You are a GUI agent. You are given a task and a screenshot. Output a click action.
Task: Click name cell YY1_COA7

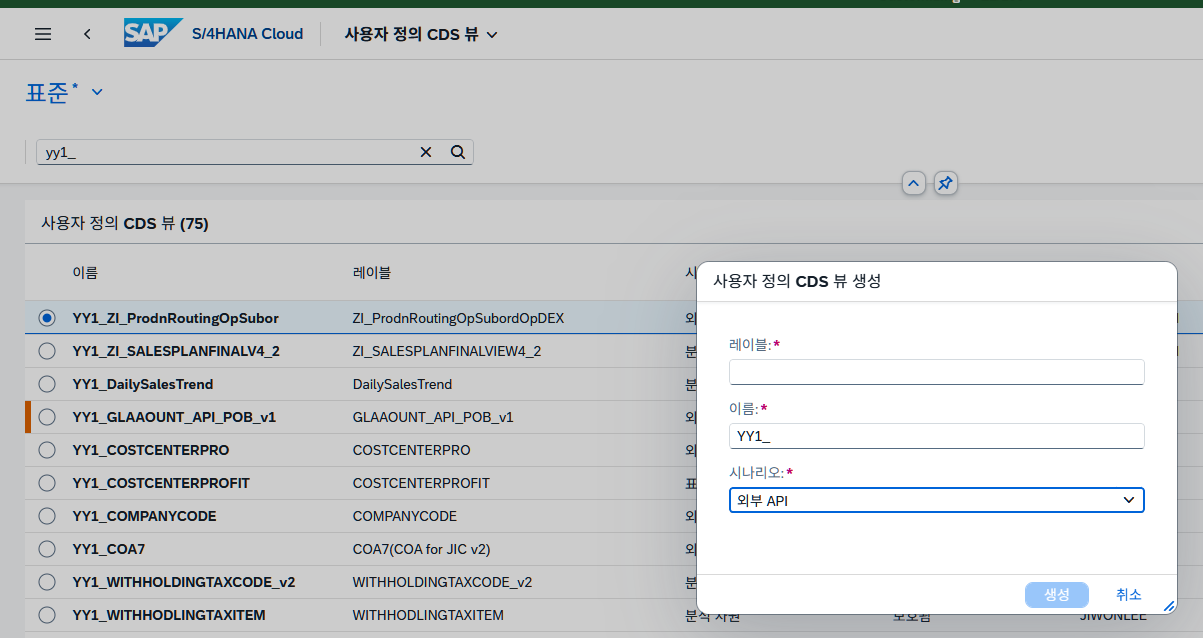[x=109, y=549]
